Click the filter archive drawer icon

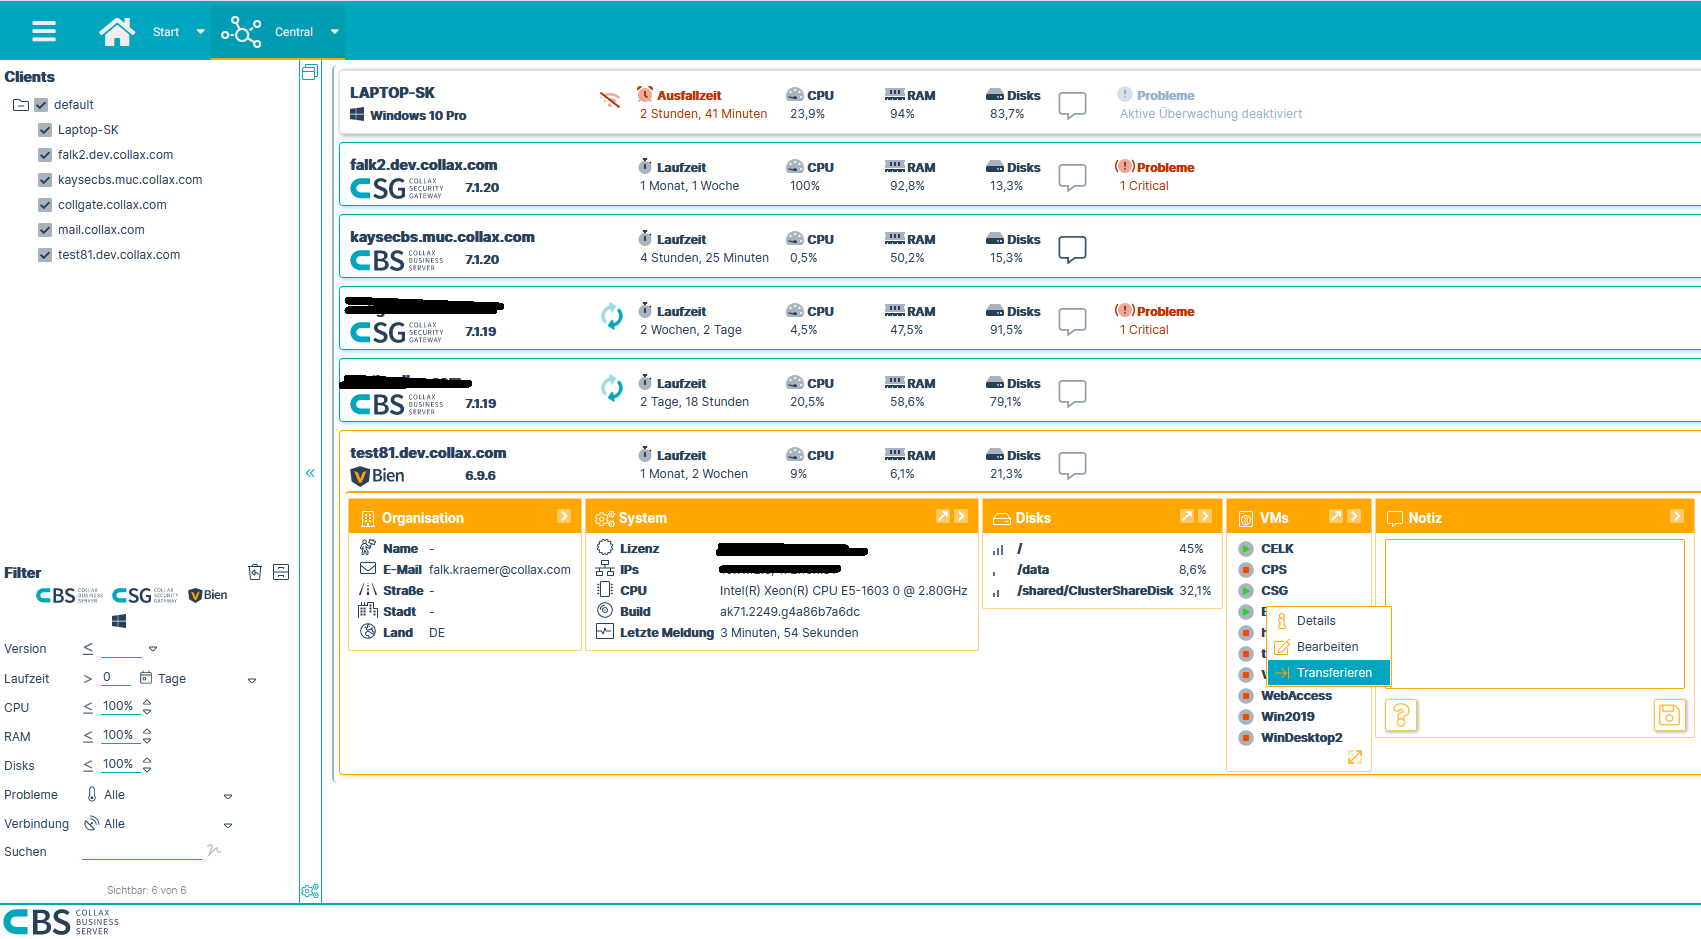[281, 572]
